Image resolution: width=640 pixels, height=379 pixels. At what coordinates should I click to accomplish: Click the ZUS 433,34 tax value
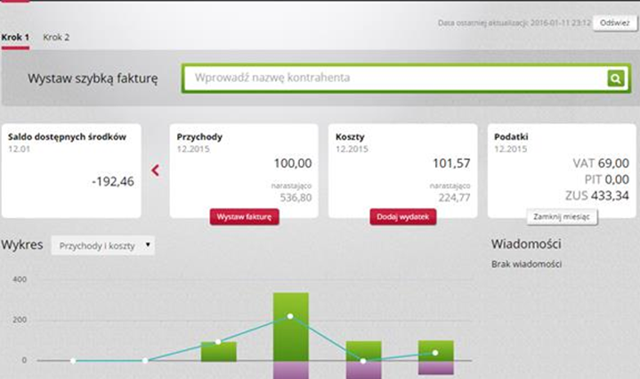(597, 196)
